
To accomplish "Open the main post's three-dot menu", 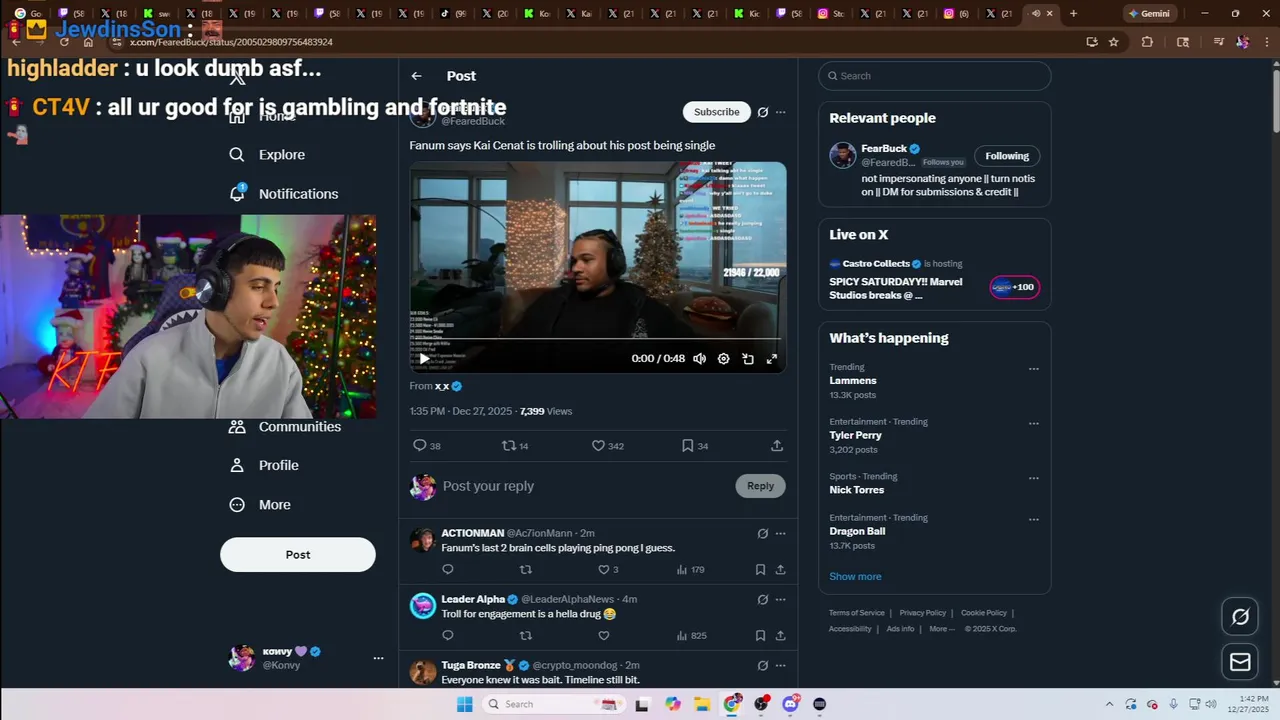I will tap(781, 112).
